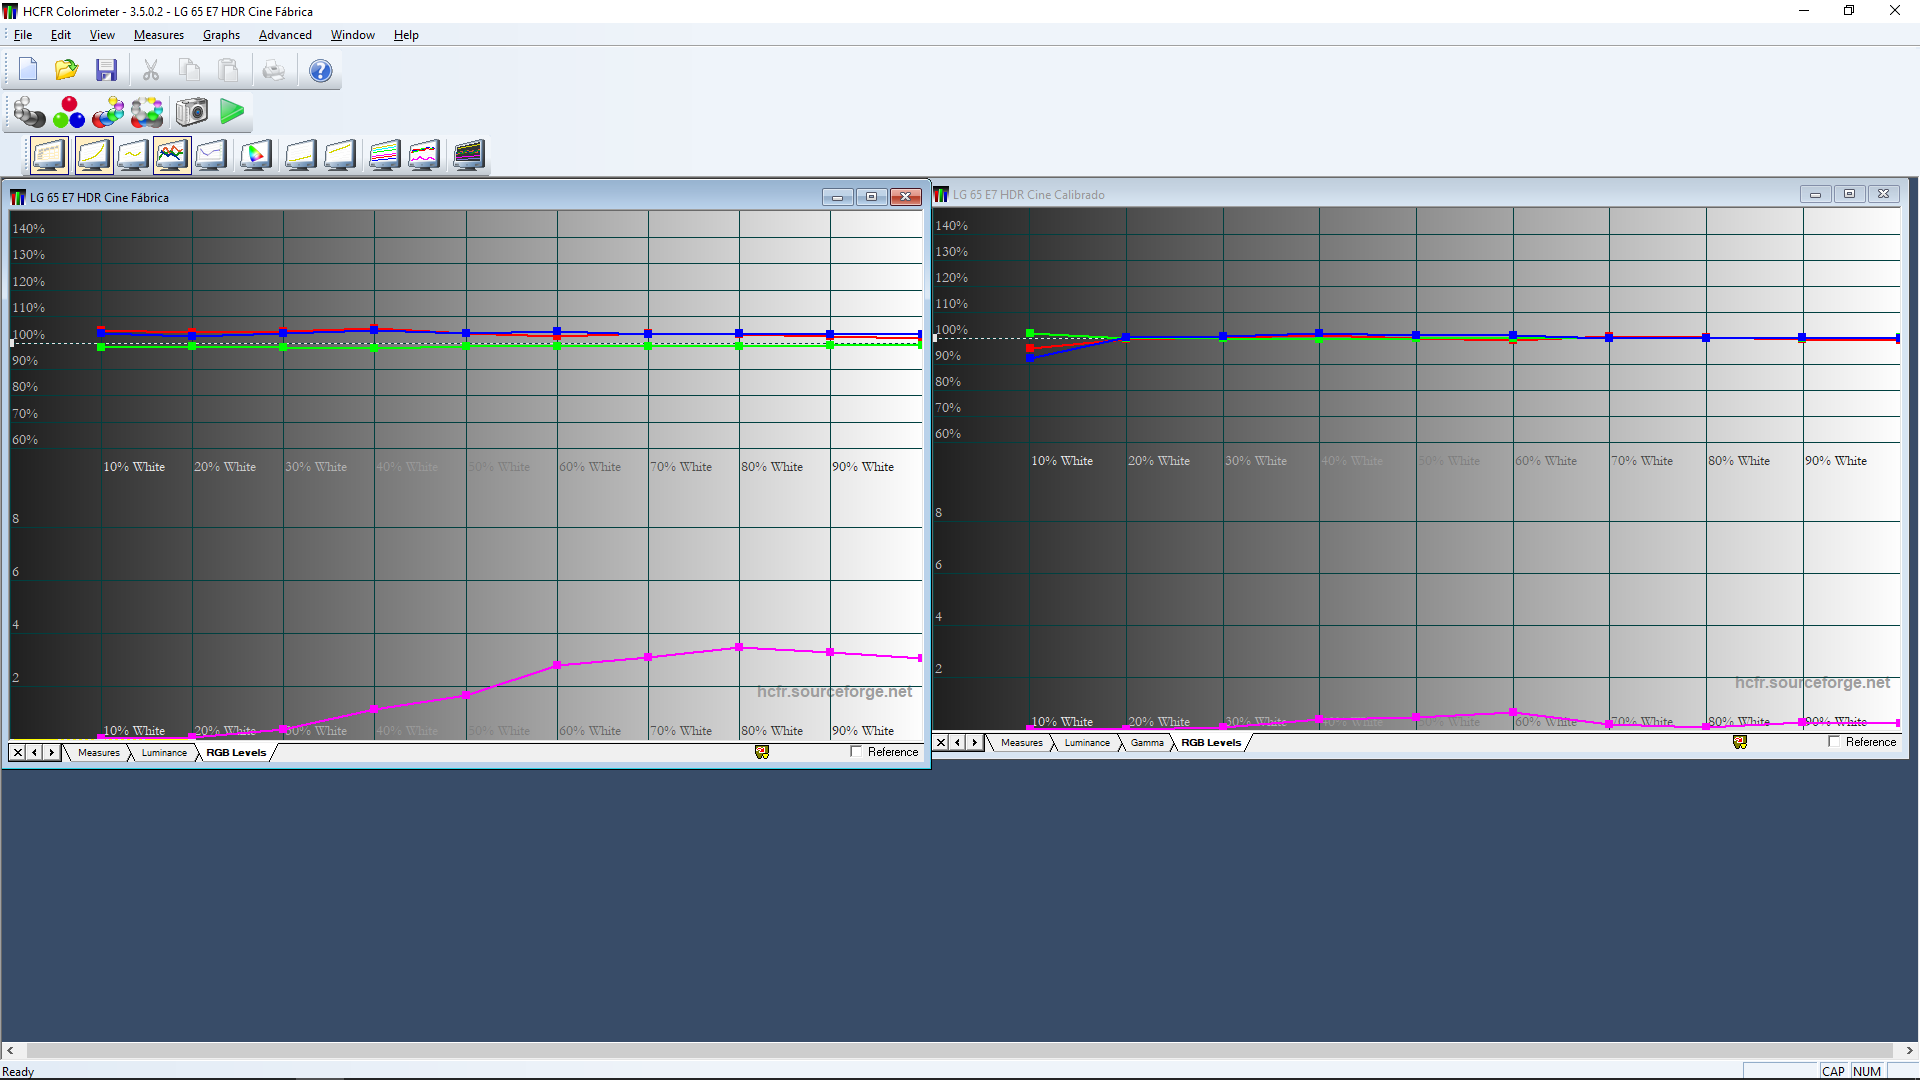Start continuous measures with green play icon
The height and width of the screenshot is (1080, 1920).
pos(232,112)
